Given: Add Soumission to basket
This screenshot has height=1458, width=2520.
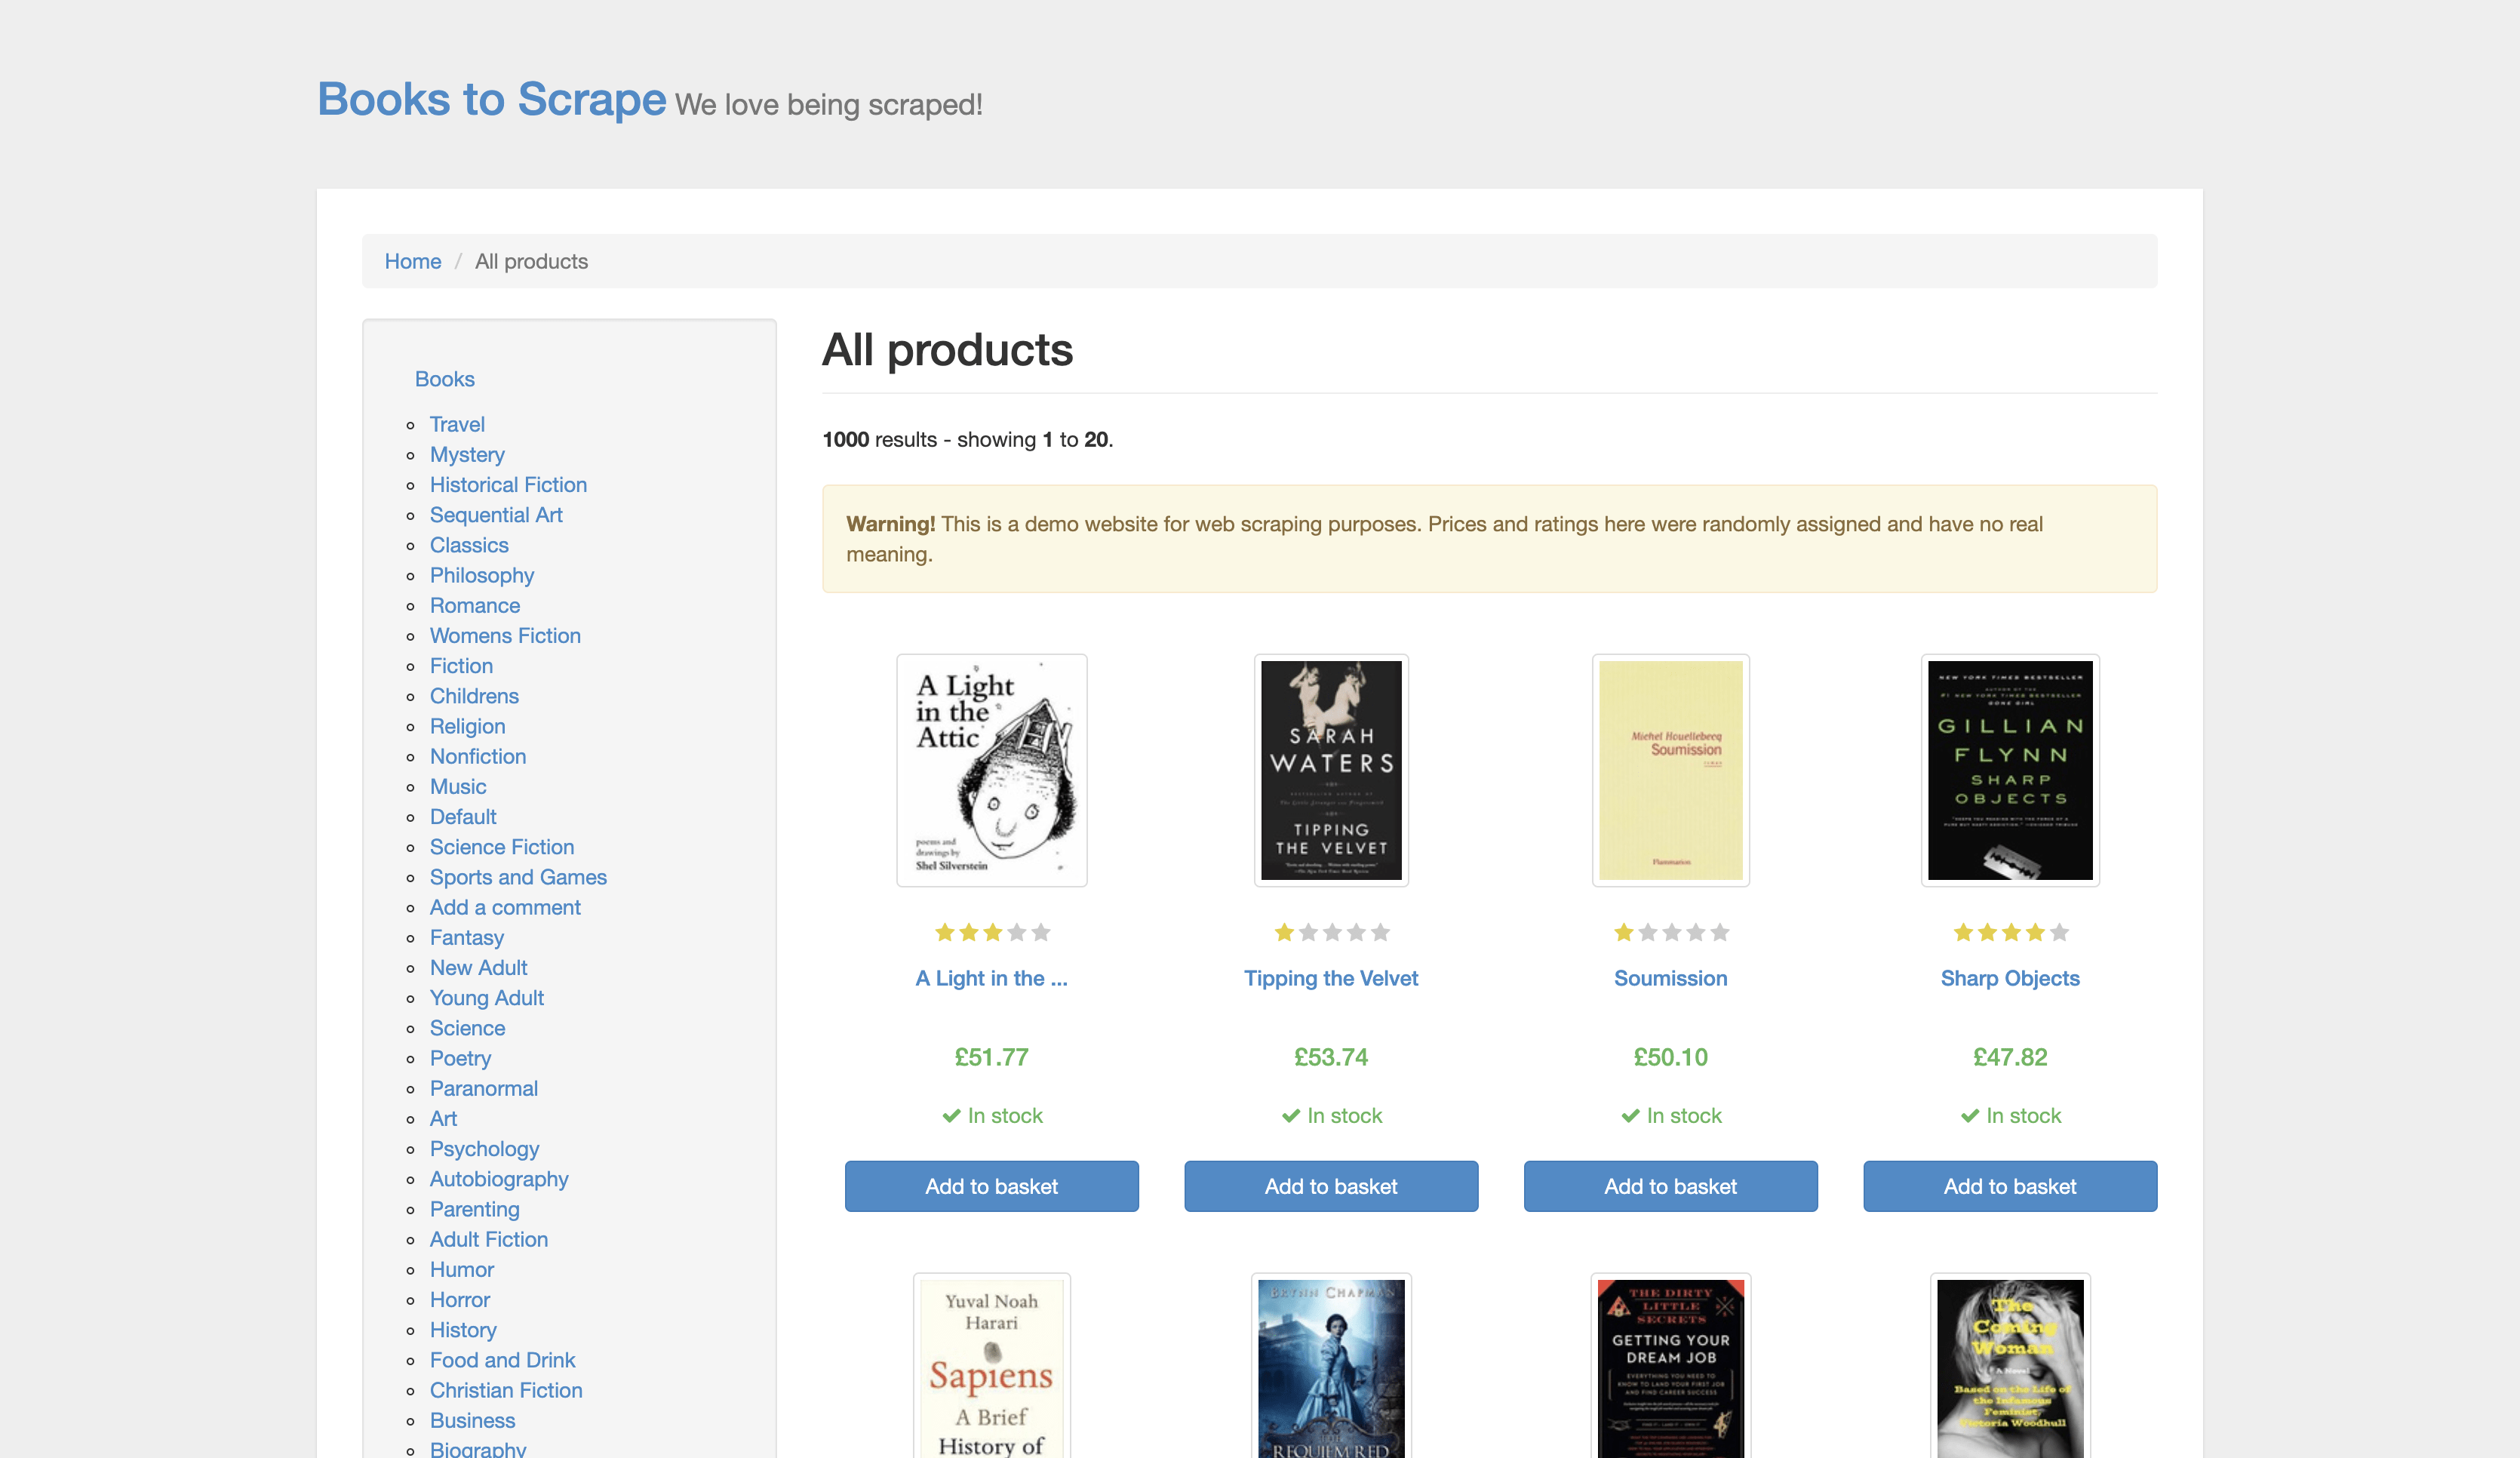Looking at the screenshot, I should [x=1670, y=1186].
